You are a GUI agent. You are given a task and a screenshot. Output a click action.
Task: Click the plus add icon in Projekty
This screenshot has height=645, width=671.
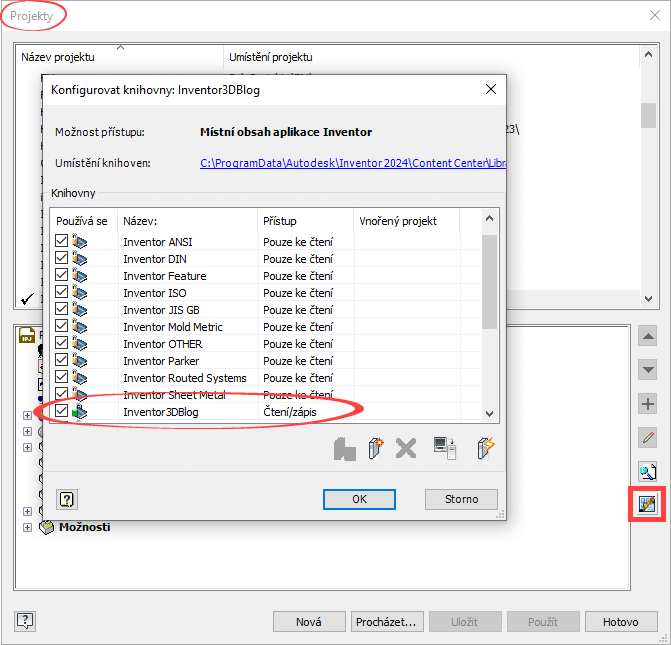(x=647, y=404)
